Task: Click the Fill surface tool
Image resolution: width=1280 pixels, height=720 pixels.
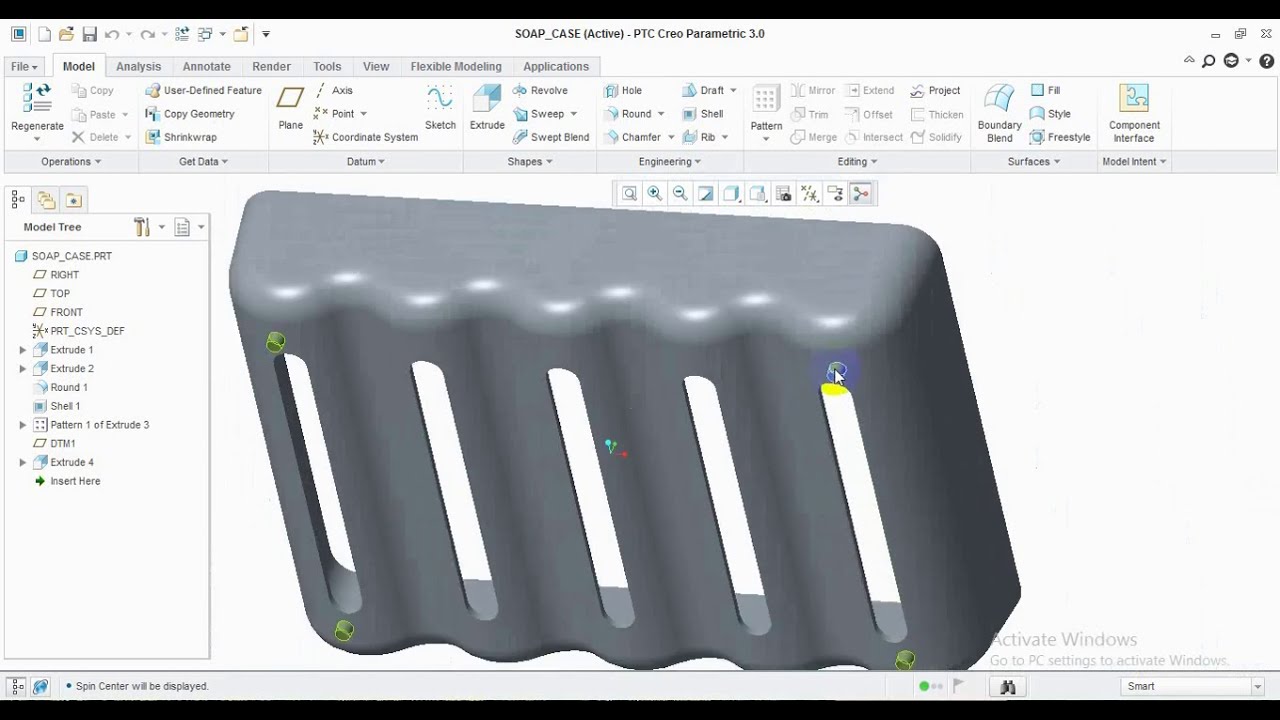Action: pos(1045,90)
